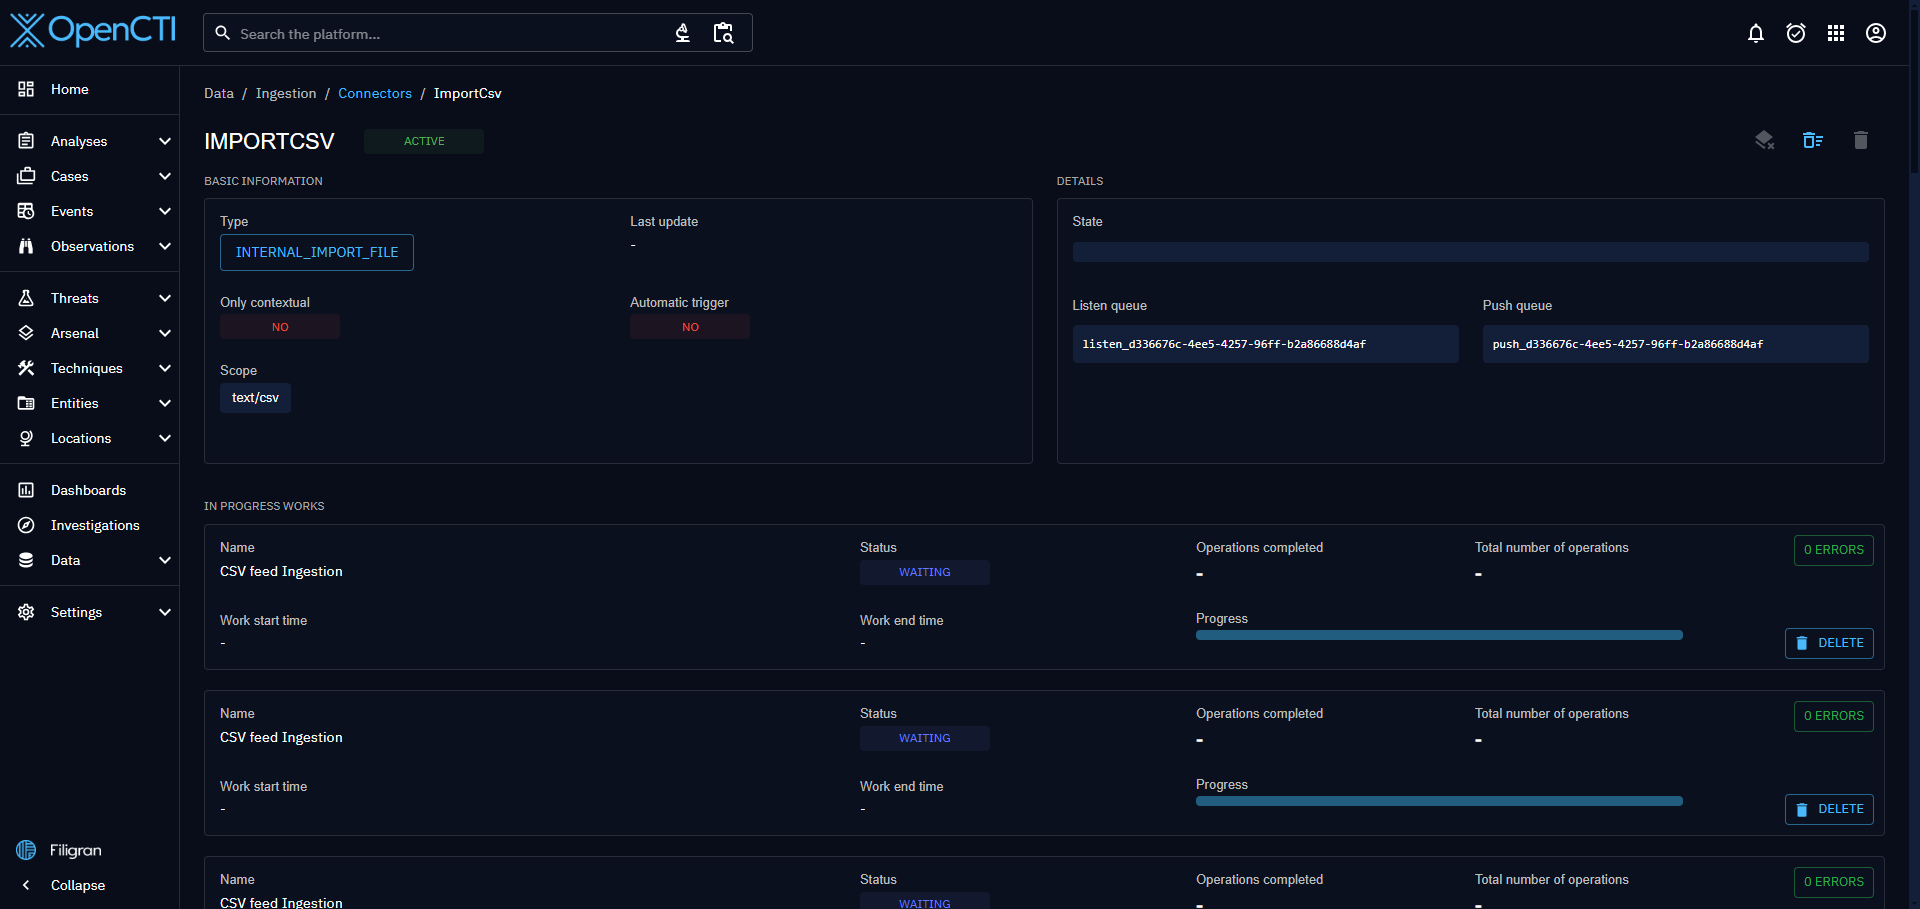This screenshot has width=1920, height=909.
Task: Click the delete connector trash icon
Action: [1860, 140]
